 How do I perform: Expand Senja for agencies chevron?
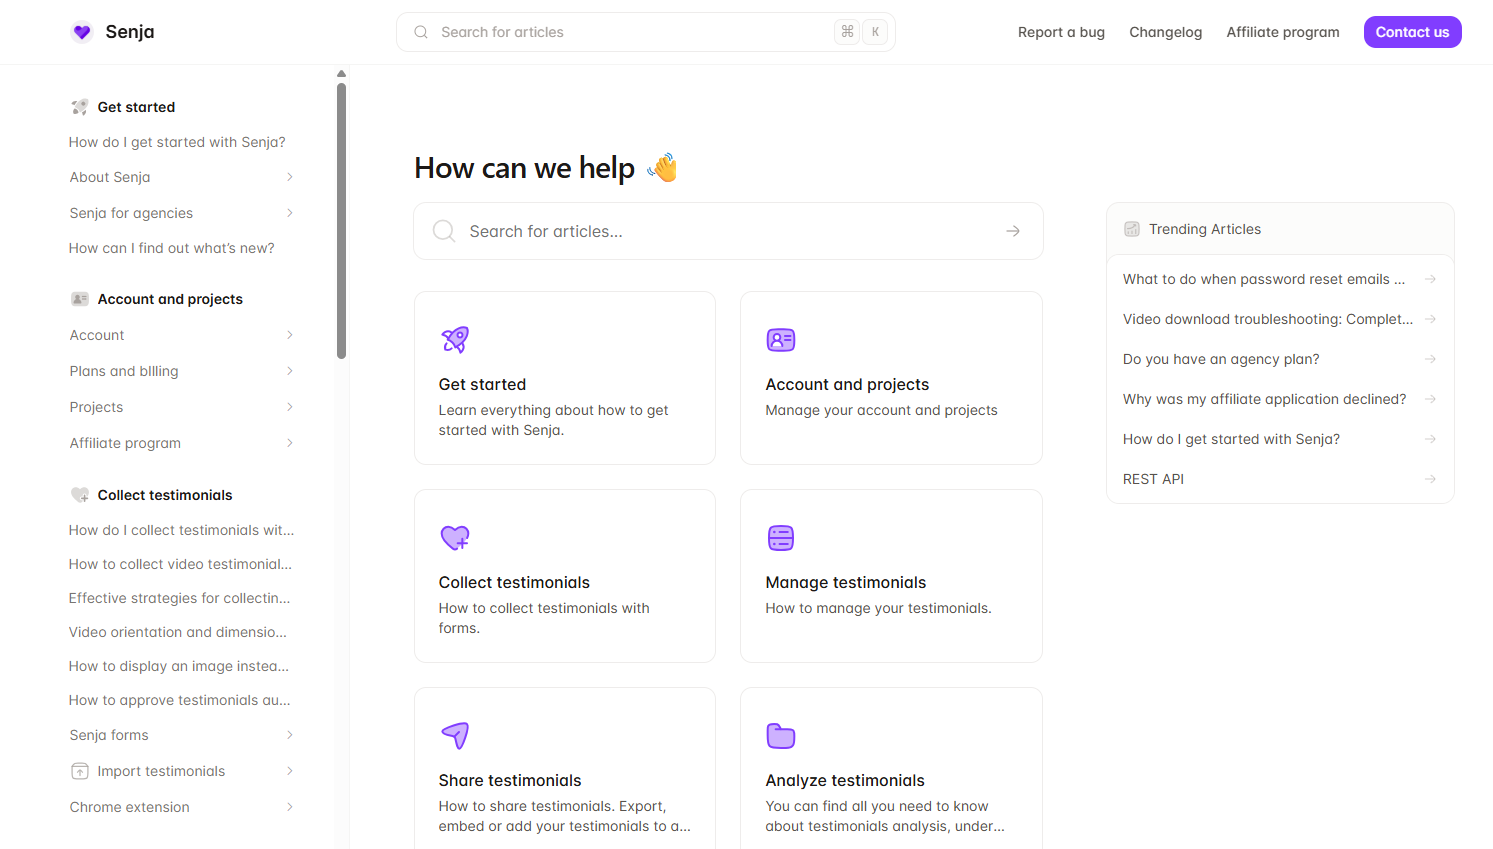(x=290, y=213)
